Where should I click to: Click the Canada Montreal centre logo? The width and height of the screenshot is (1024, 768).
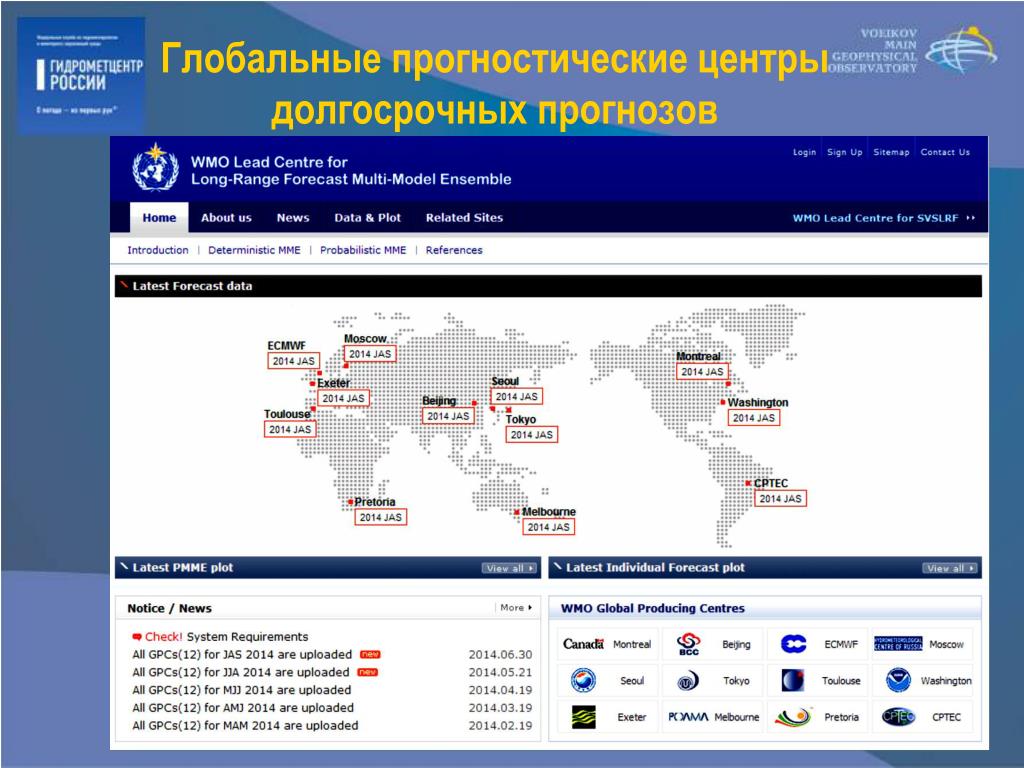point(583,644)
